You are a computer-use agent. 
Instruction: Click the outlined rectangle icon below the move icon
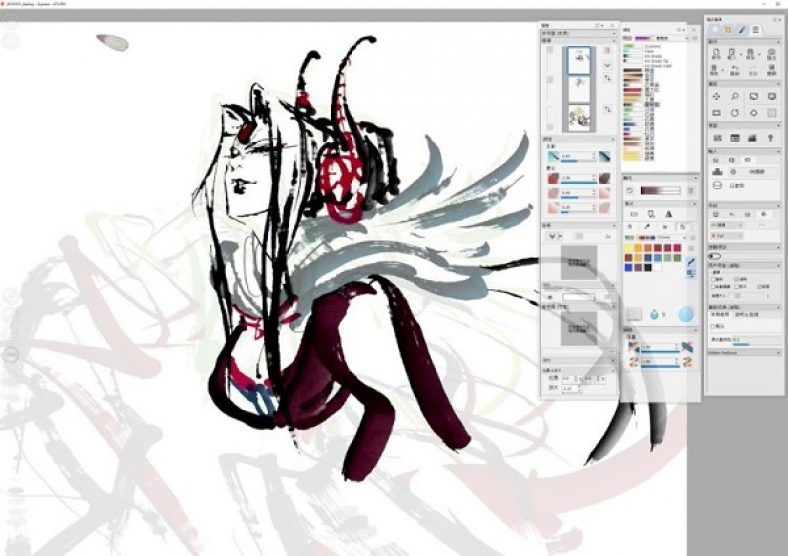pos(716,113)
